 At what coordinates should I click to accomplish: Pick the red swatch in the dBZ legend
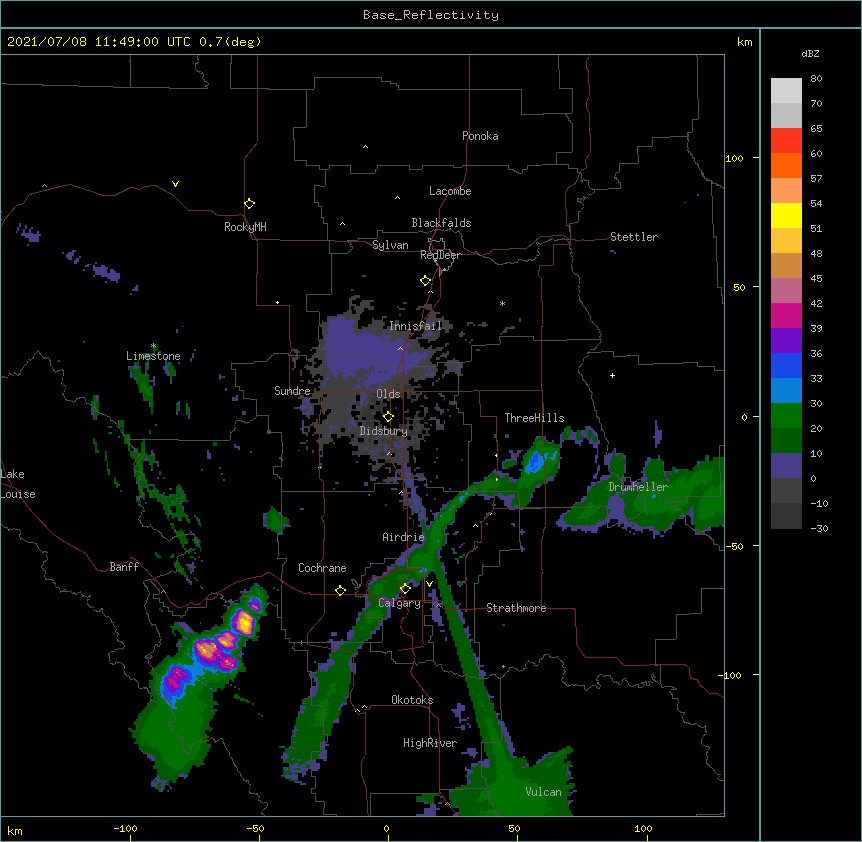coord(786,141)
